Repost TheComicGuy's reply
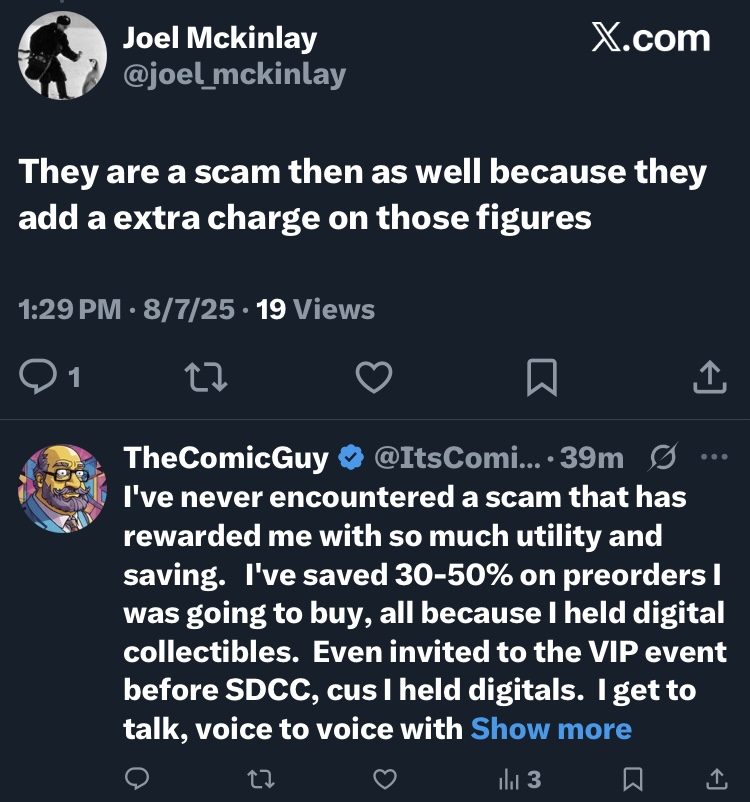750x802 pixels. pos(261,779)
